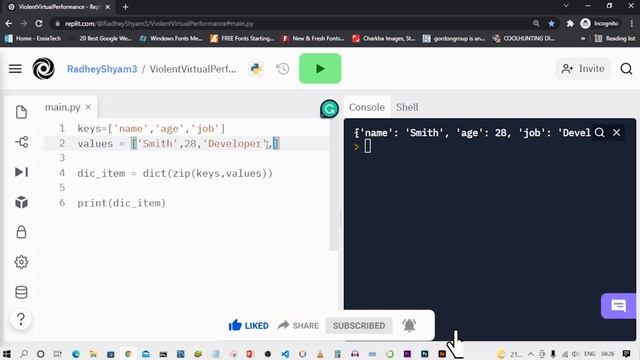Click the replit.com address bar

[286, 24]
